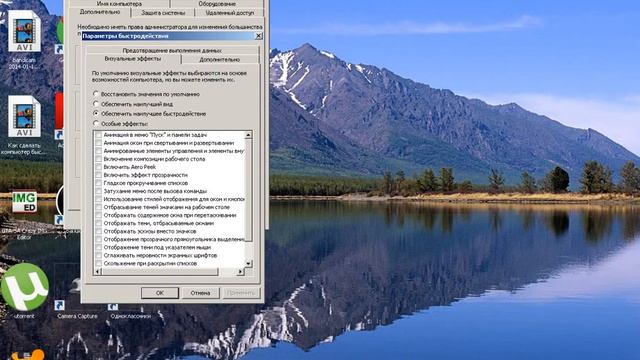Confirm with the OK button
The image size is (640, 360).
[160, 293]
